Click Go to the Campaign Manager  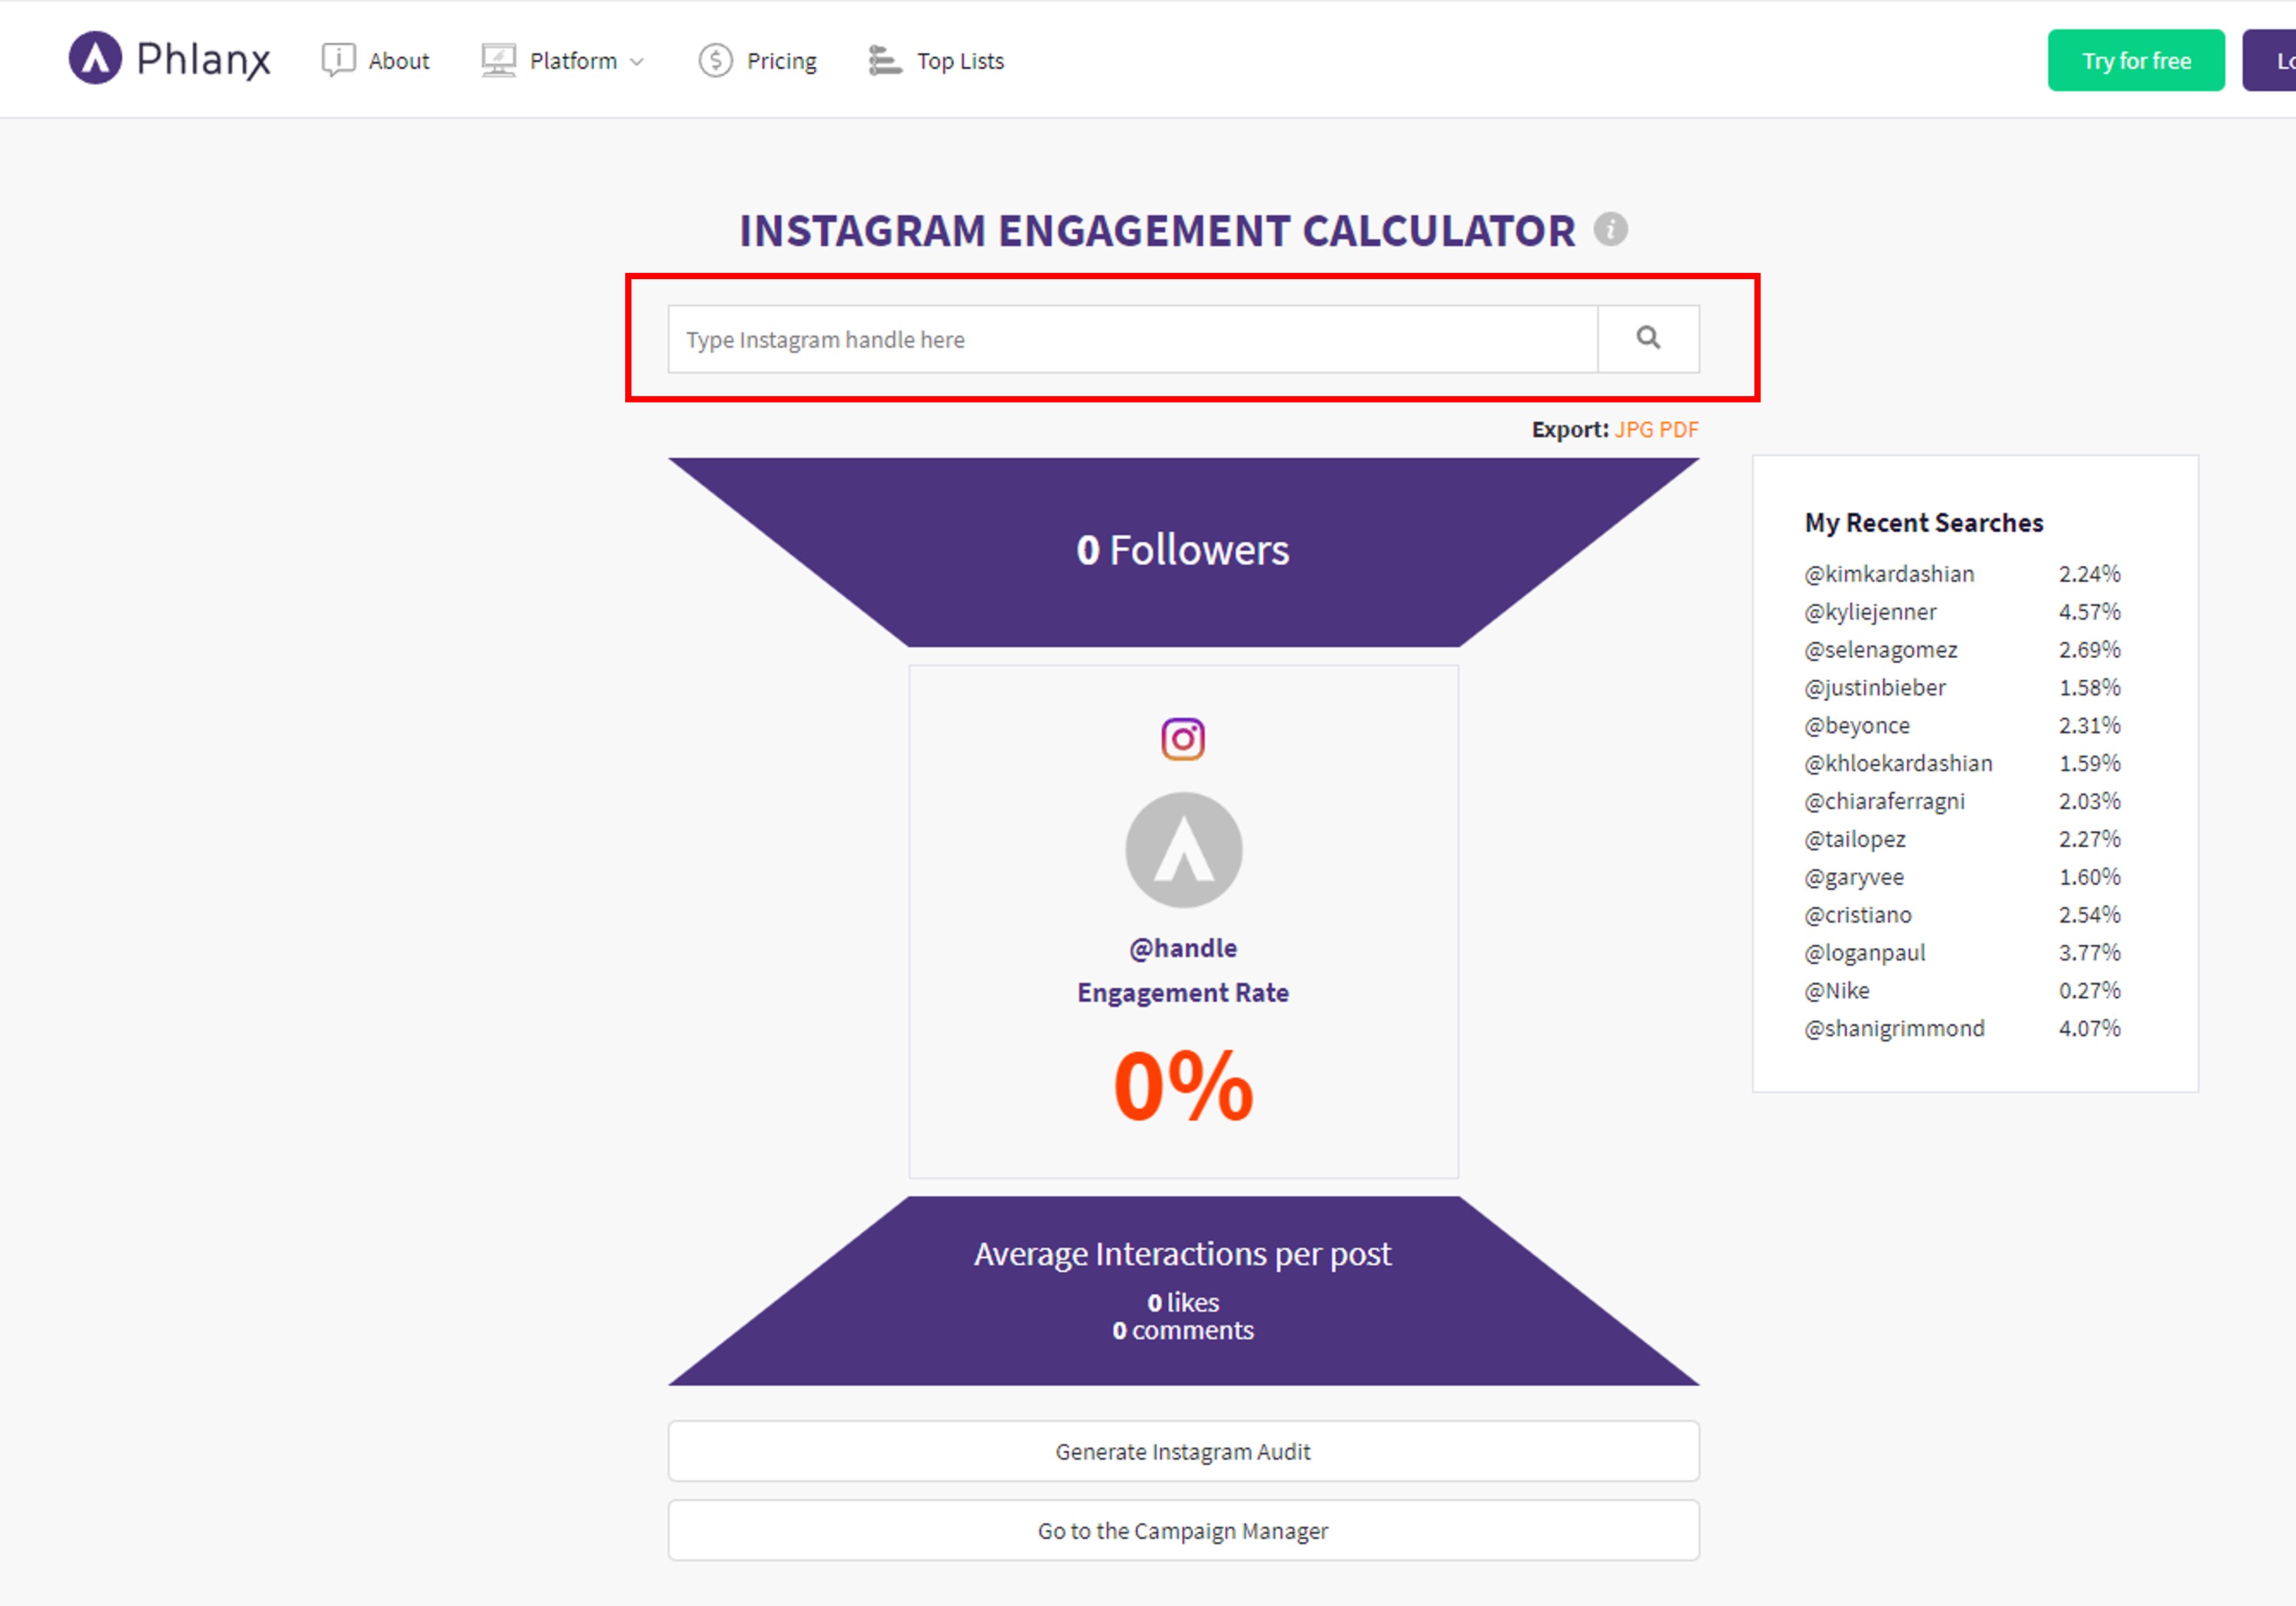[x=1183, y=1530]
